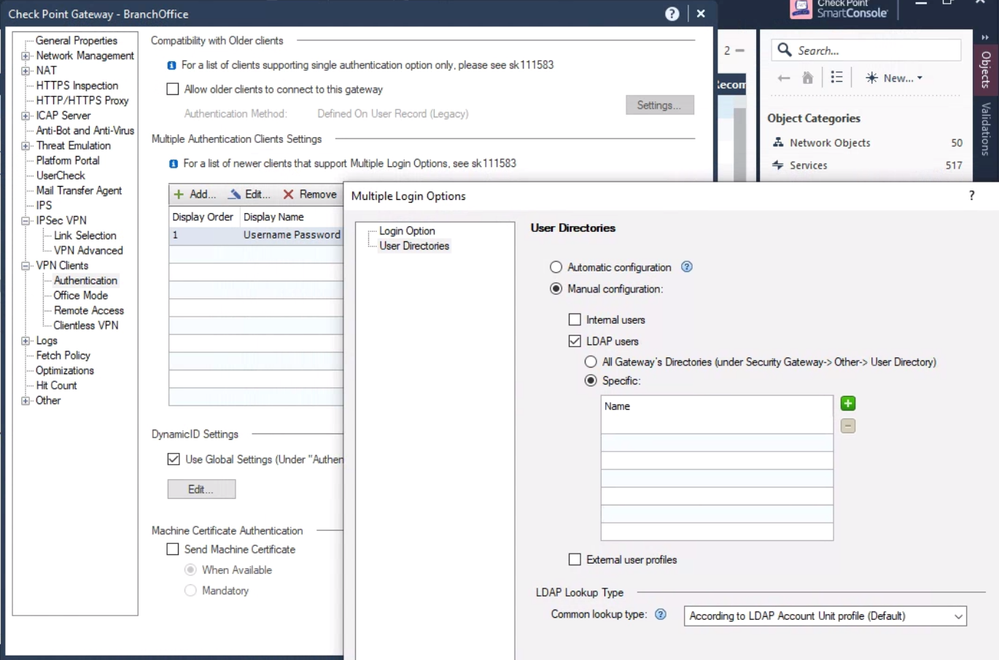The width and height of the screenshot is (999, 660).
Task: Open the New object dropdown
Action: 894,78
